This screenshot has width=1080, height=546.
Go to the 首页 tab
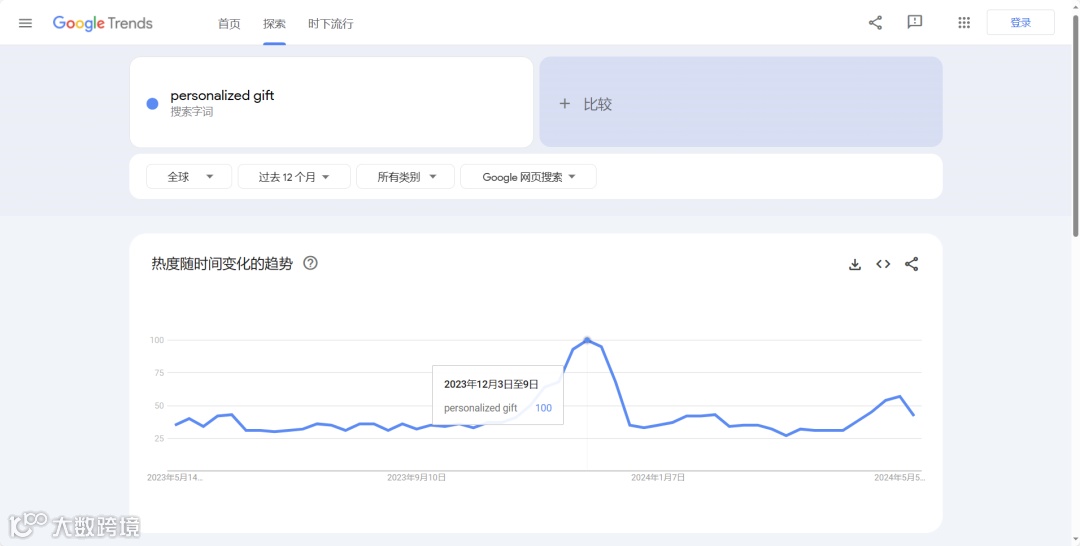point(229,24)
